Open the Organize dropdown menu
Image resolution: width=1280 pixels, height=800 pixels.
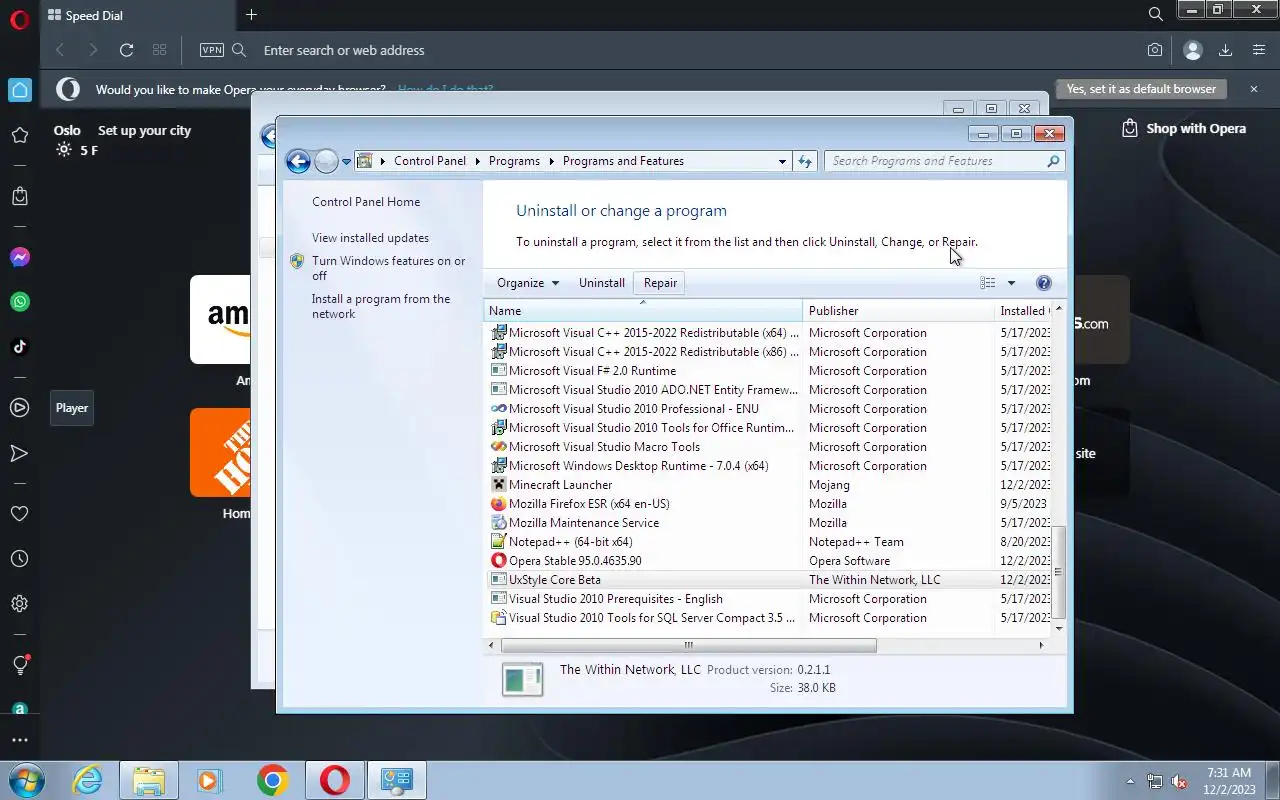[x=528, y=283]
